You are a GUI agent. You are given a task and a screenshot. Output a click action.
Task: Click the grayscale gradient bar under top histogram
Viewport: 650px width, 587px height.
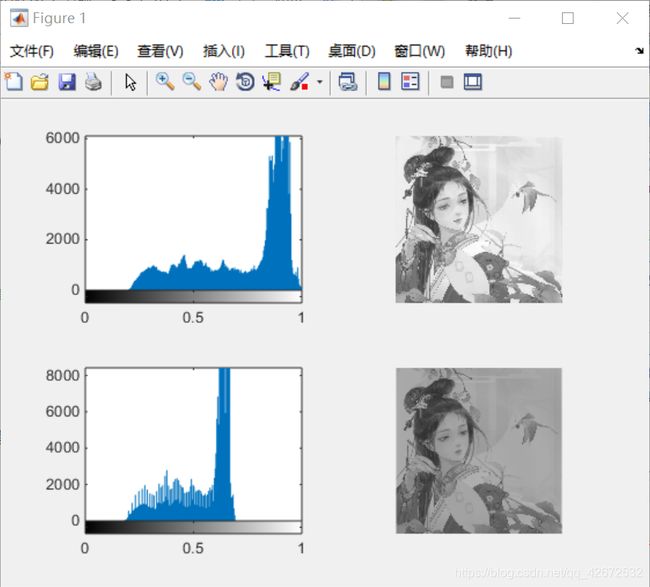click(194, 296)
